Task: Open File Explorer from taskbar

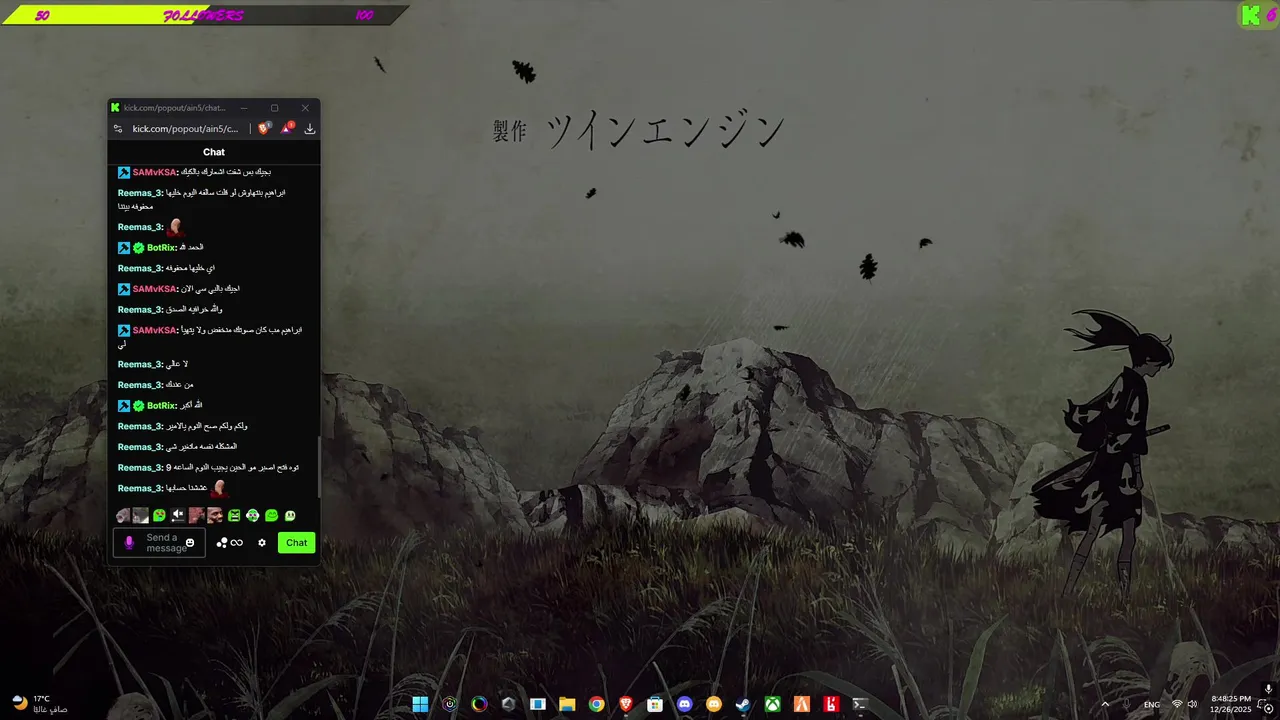Action: pos(567,704)
